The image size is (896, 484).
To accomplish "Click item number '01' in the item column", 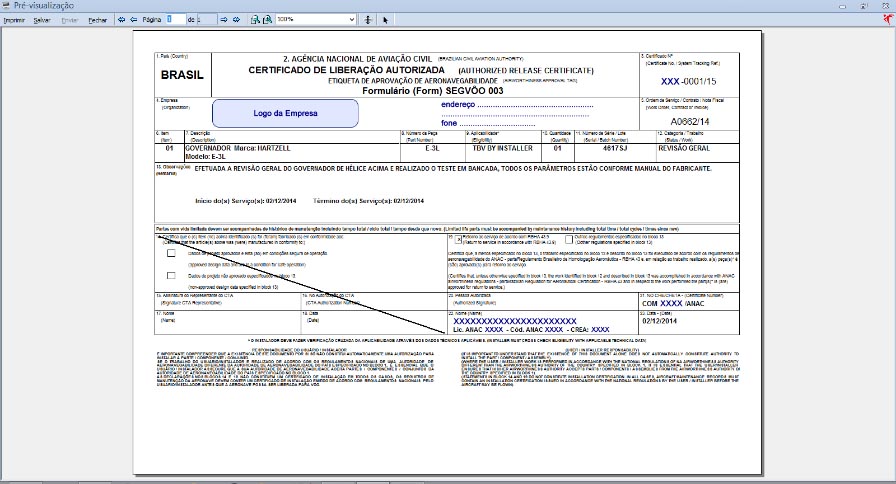I will click(x=169, y=148).
